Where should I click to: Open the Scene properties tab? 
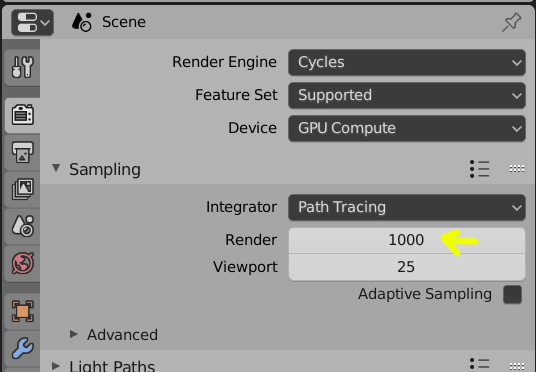[x=23, y=226]
